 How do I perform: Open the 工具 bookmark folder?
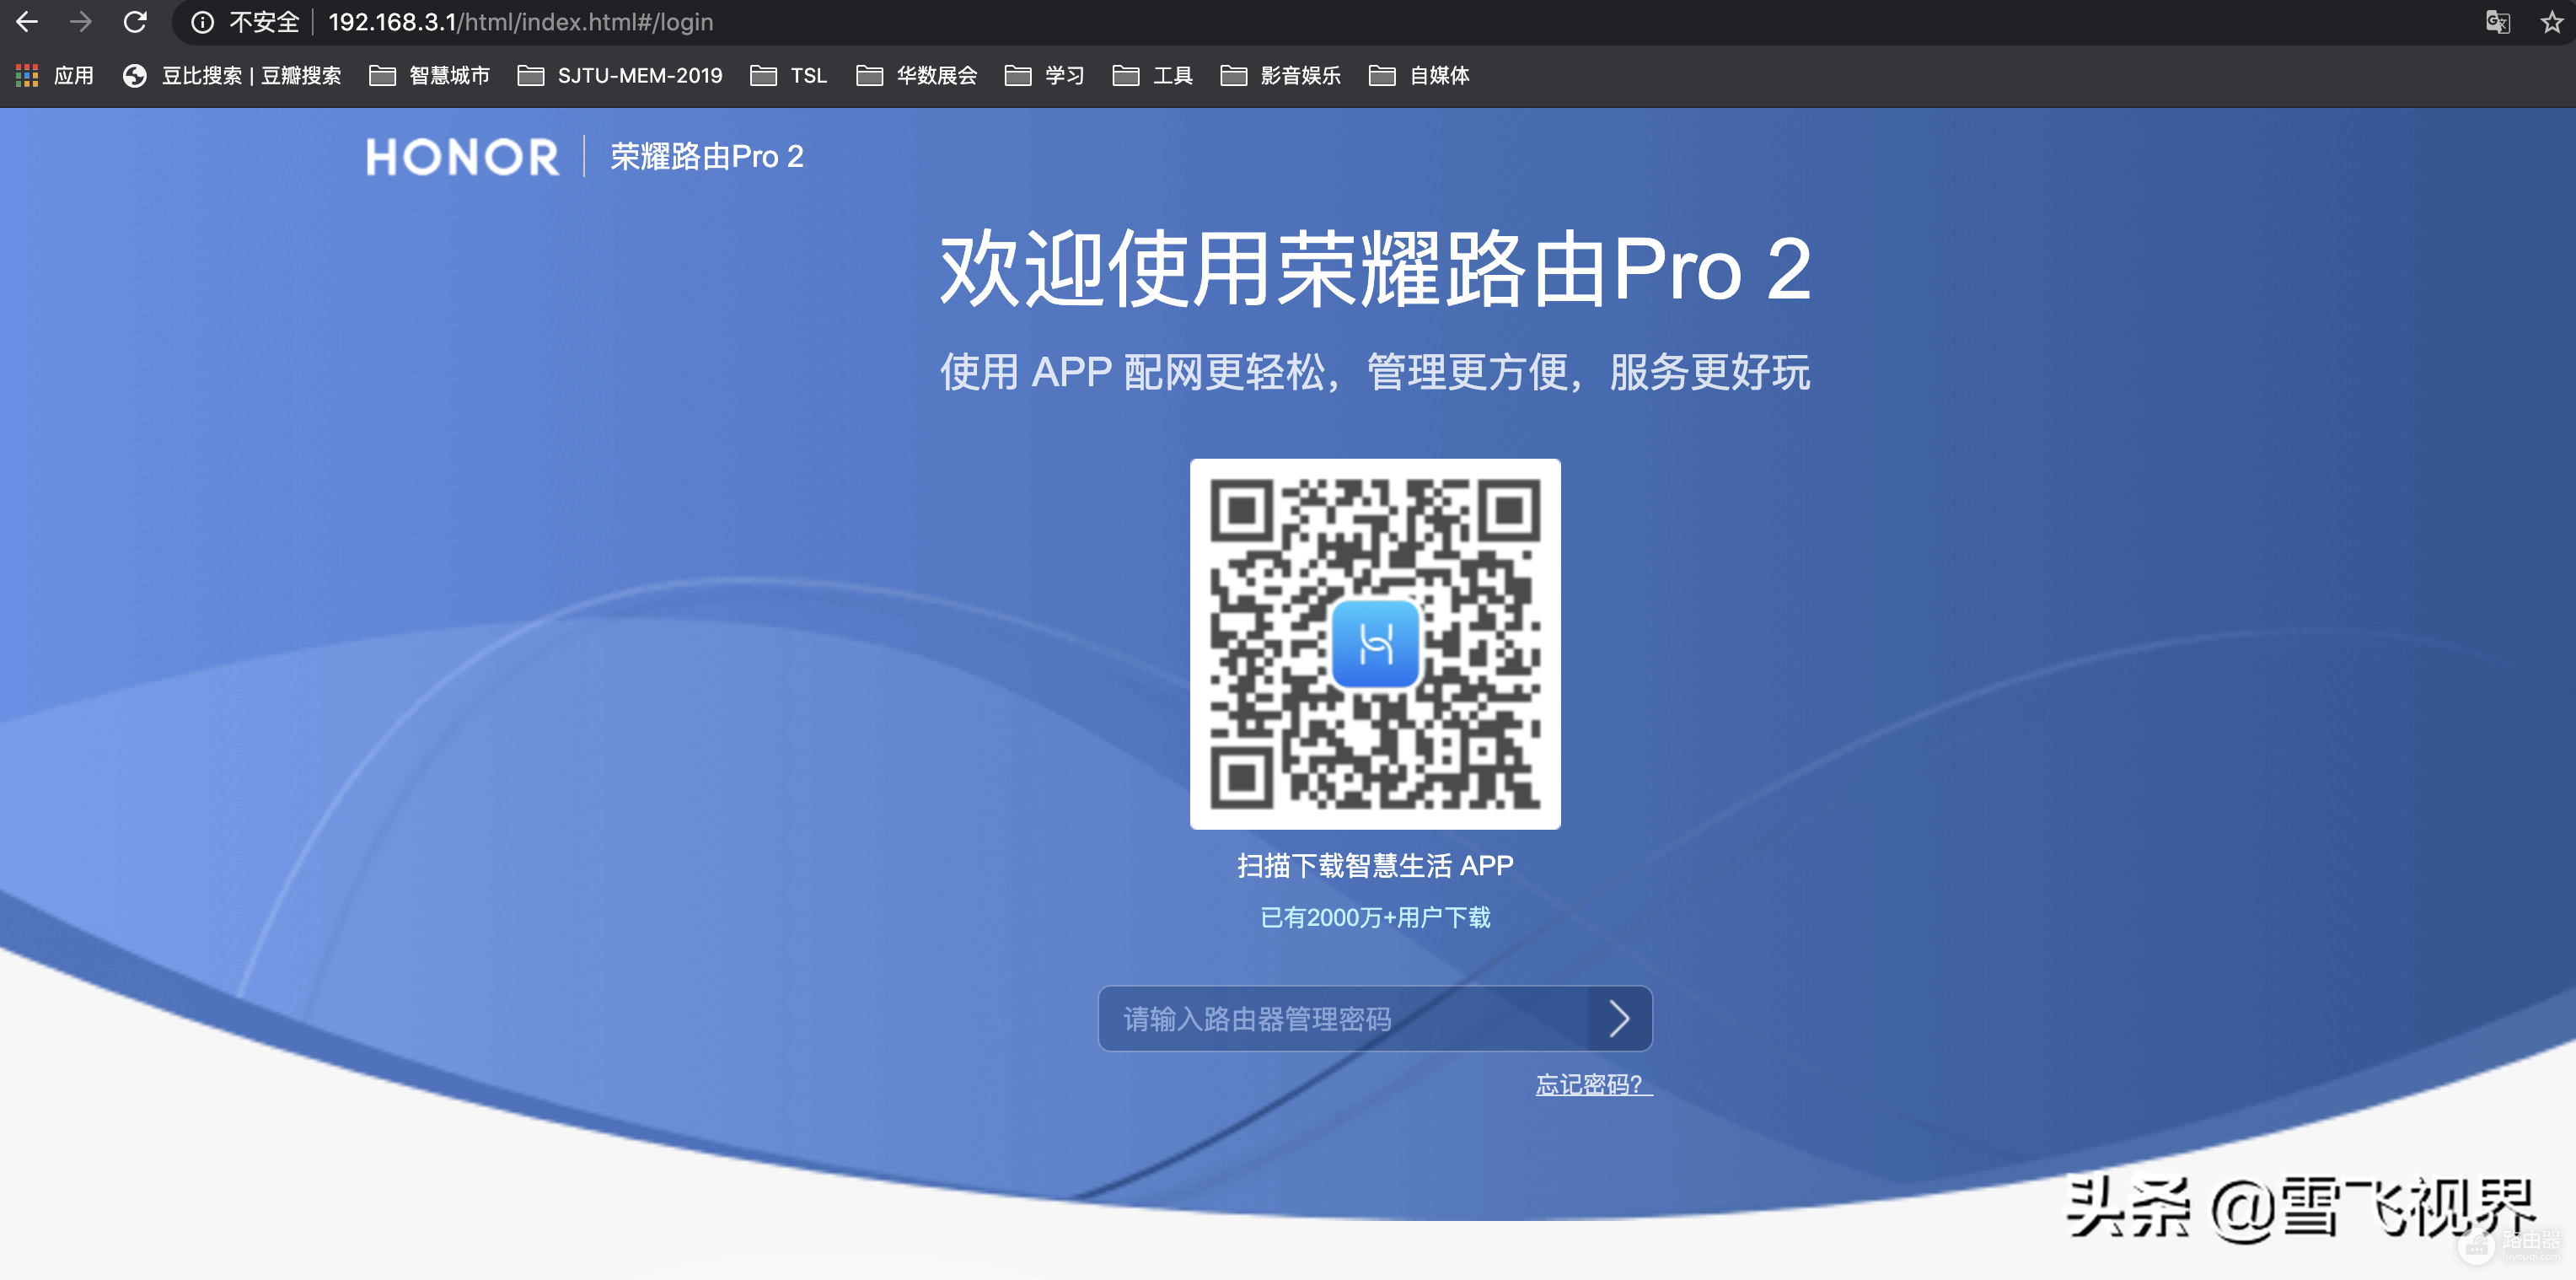1153,75
